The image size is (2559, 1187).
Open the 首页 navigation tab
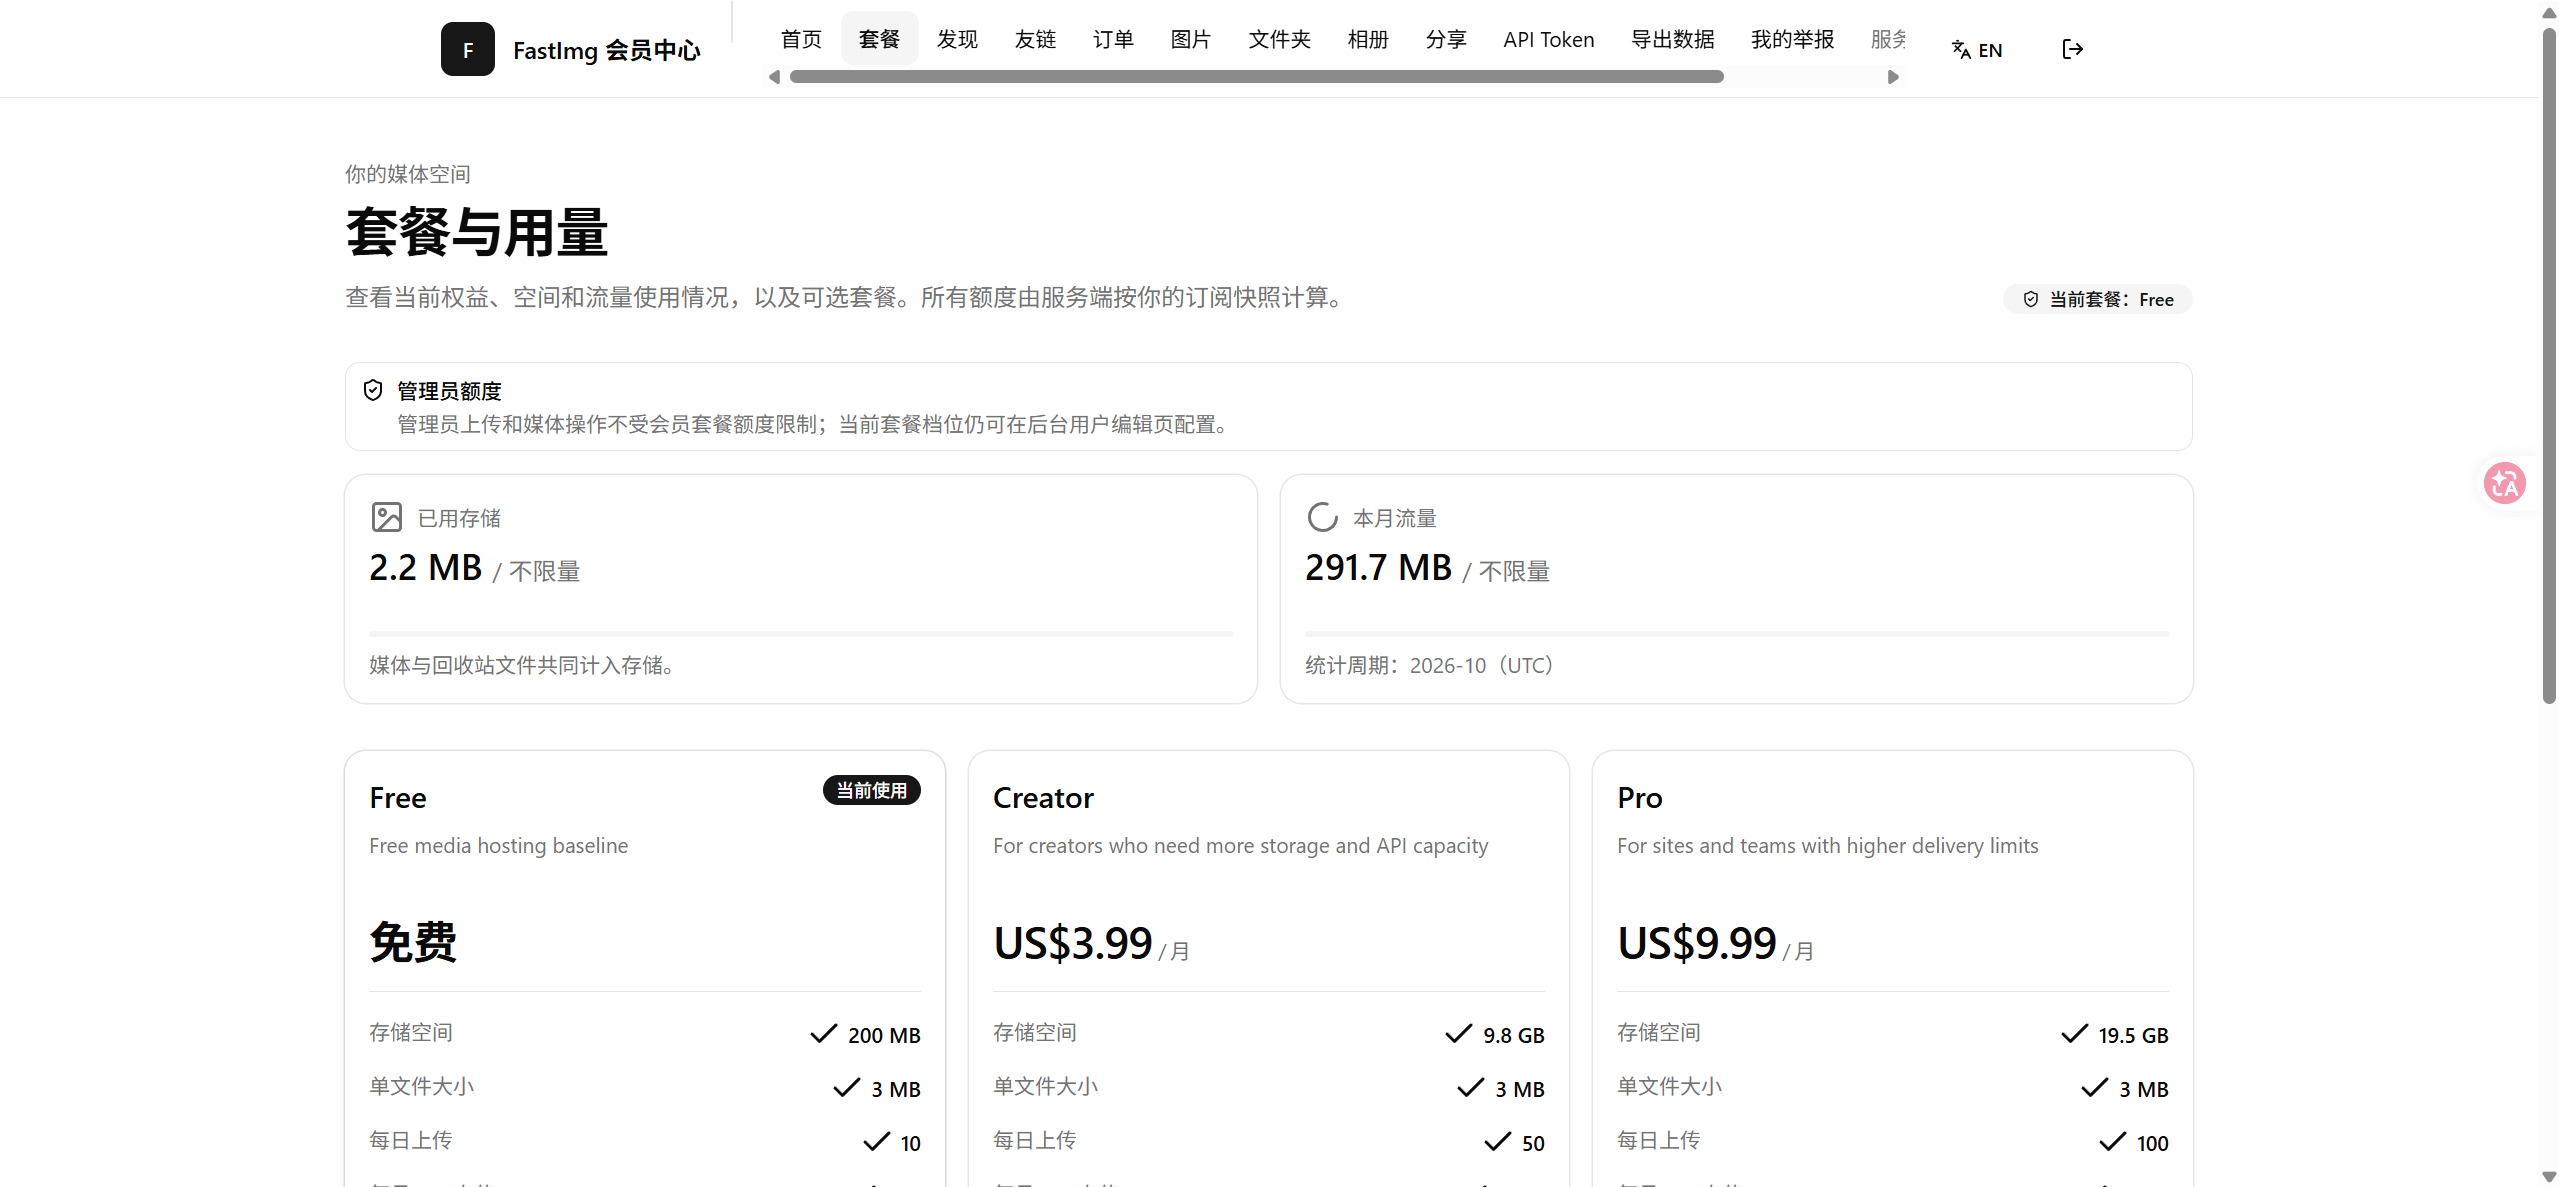801,39
